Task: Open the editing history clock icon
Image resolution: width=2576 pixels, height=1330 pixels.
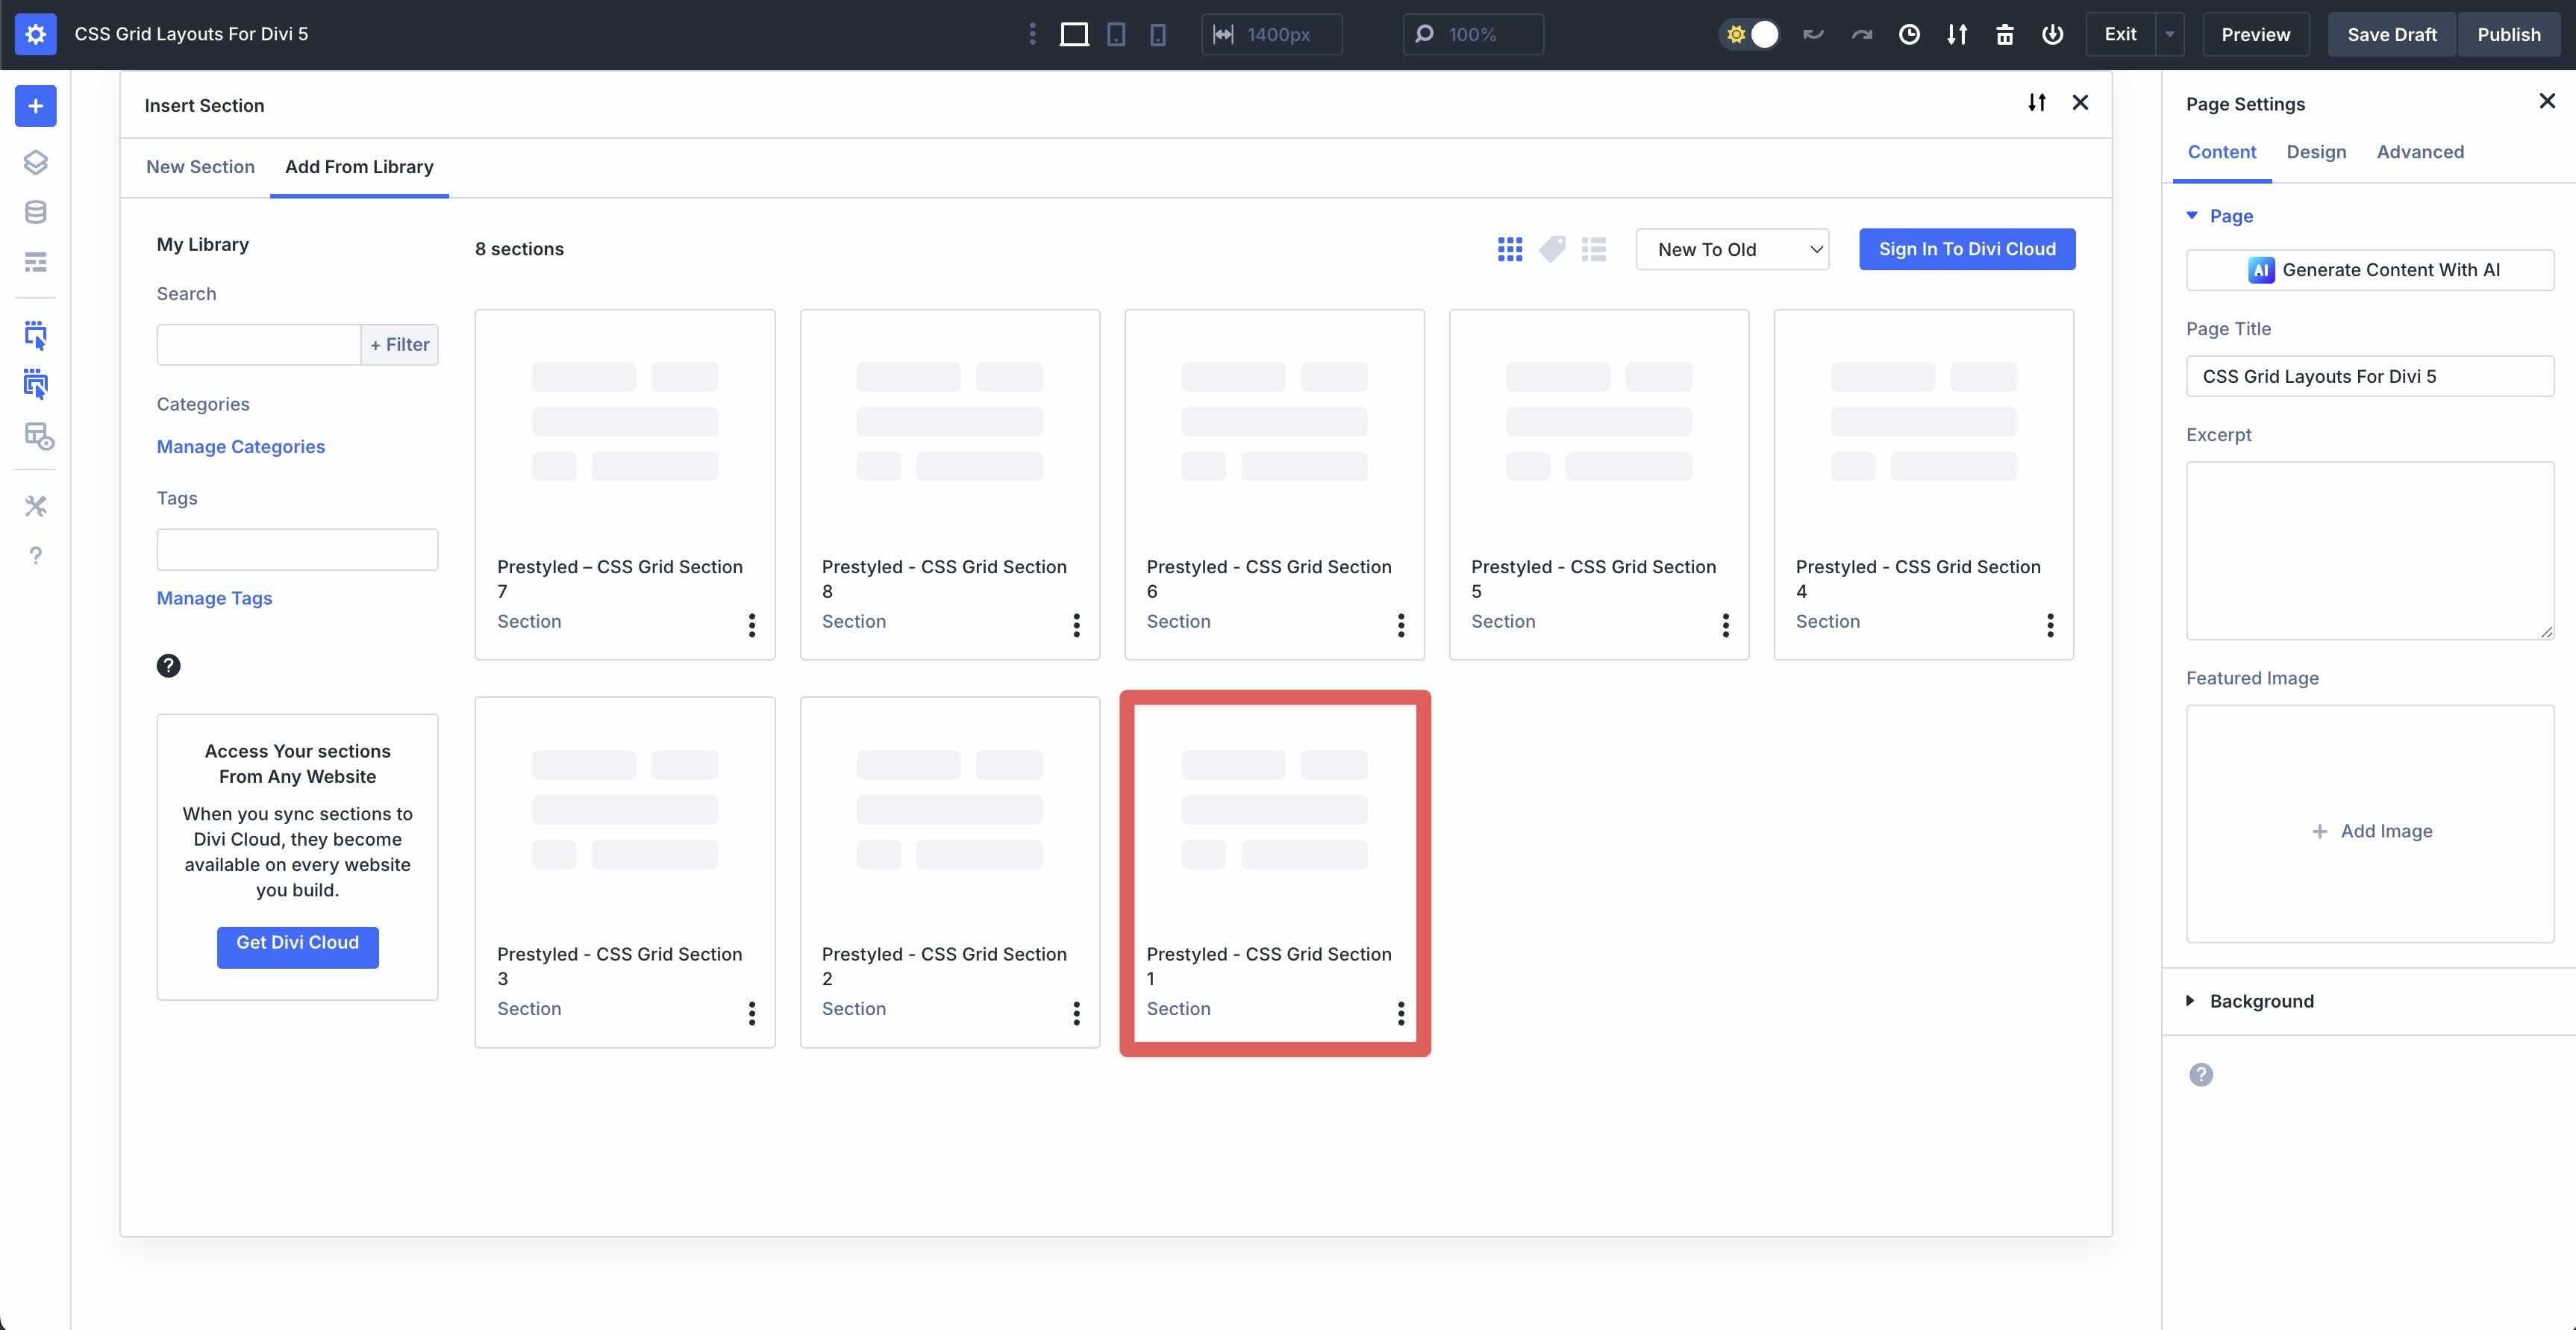Action: (1910, 33)
